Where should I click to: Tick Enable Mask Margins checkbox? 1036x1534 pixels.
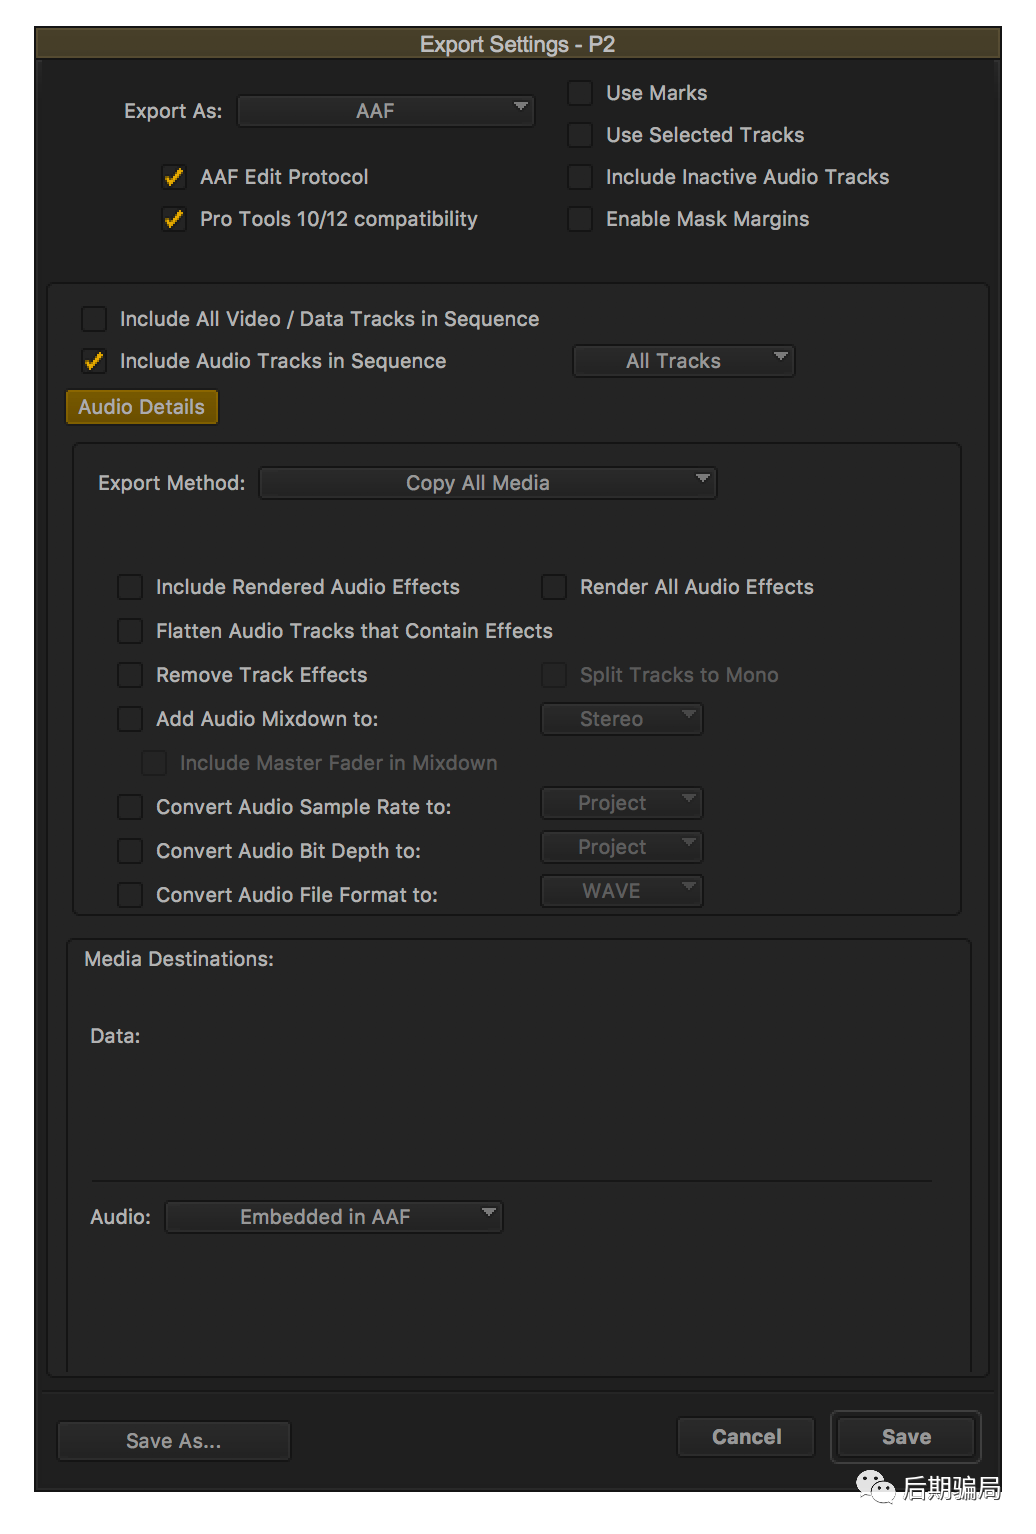pos(580,219)
